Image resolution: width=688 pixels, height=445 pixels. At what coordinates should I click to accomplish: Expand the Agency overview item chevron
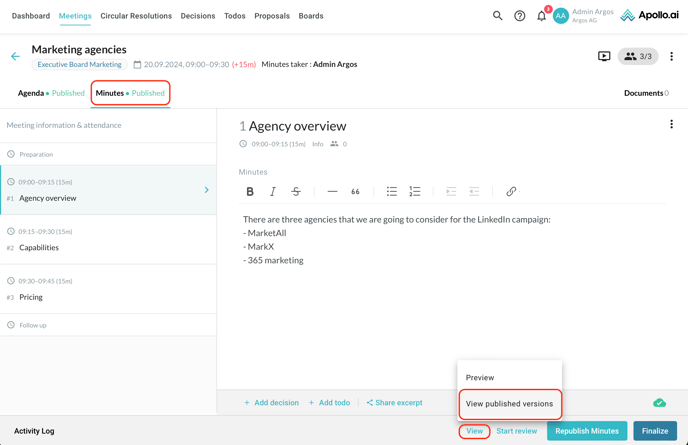207,190
